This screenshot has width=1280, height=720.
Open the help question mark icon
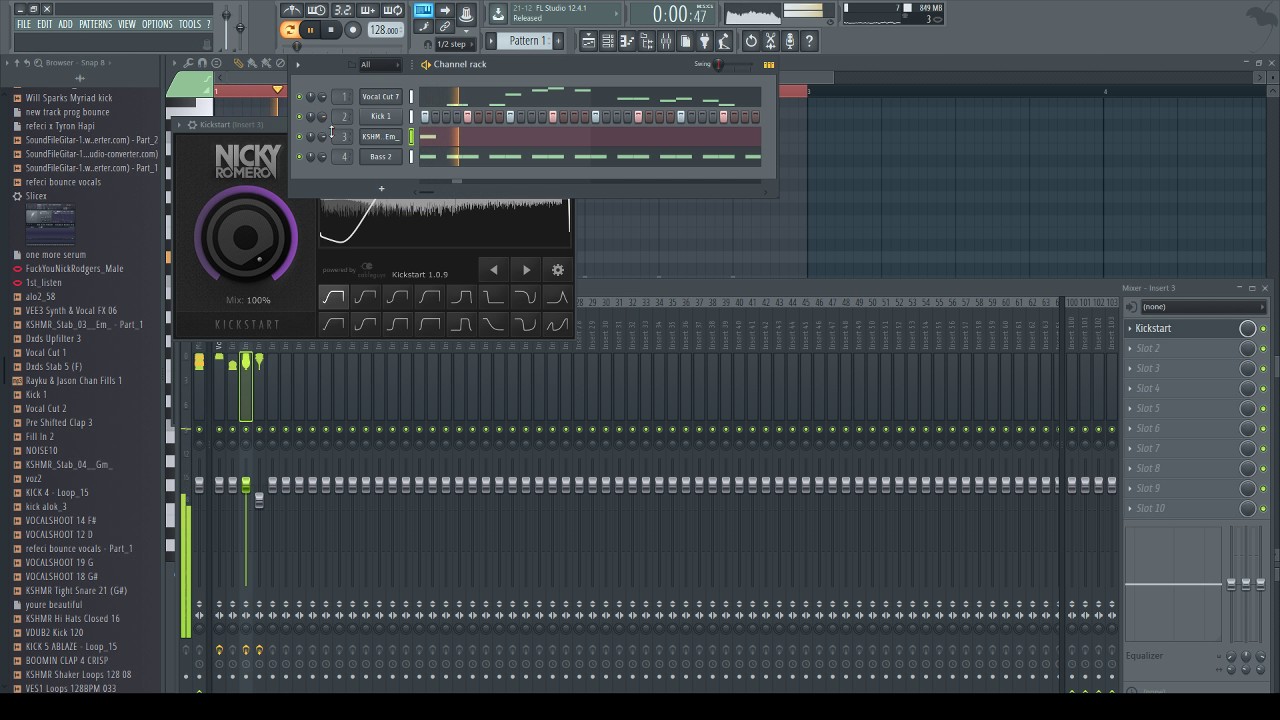809,41
